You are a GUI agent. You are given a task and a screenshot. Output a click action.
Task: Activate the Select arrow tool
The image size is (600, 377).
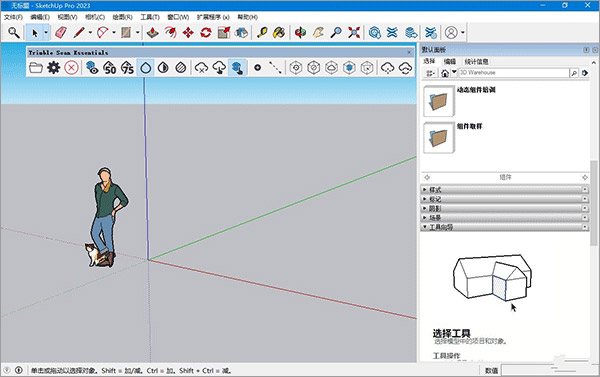(x=34, y=33)
